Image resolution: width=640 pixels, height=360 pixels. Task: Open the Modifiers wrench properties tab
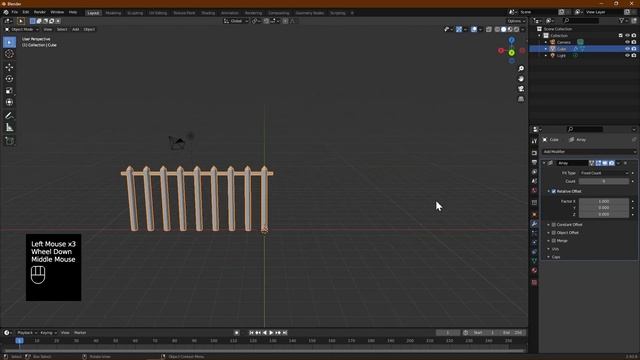pyautogui.click(x=534, y=224)
